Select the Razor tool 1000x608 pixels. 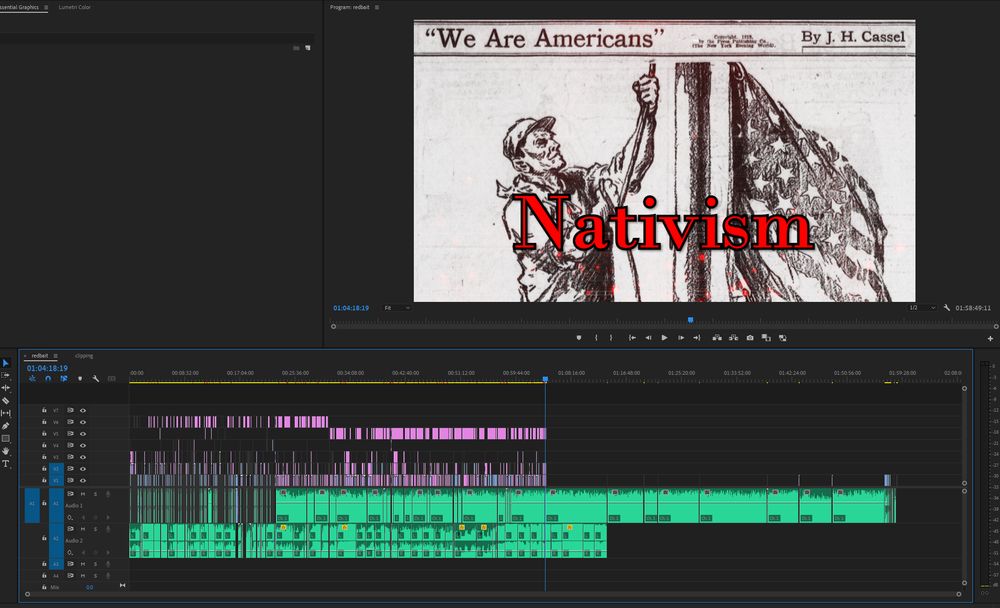(x=6, y=401)
